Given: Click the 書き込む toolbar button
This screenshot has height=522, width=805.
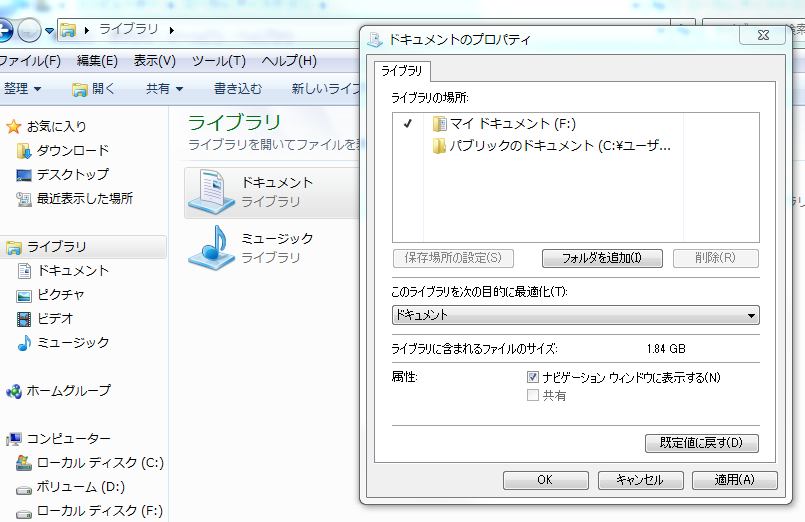Looking at the screenshot, I should pos(238,88).
